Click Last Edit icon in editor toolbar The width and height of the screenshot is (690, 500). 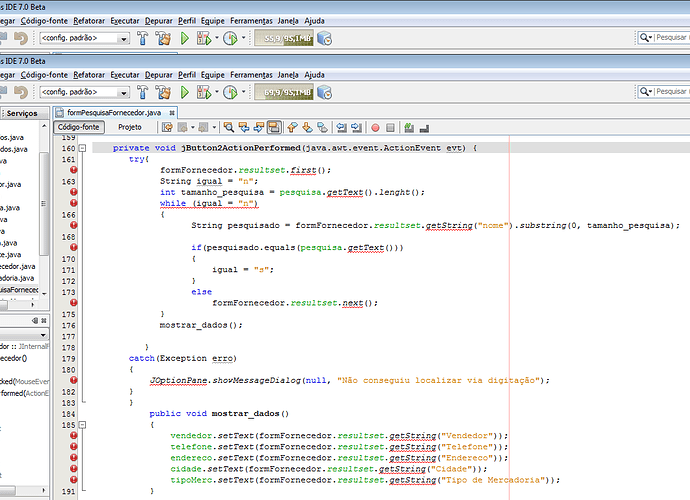coord(167,127)
